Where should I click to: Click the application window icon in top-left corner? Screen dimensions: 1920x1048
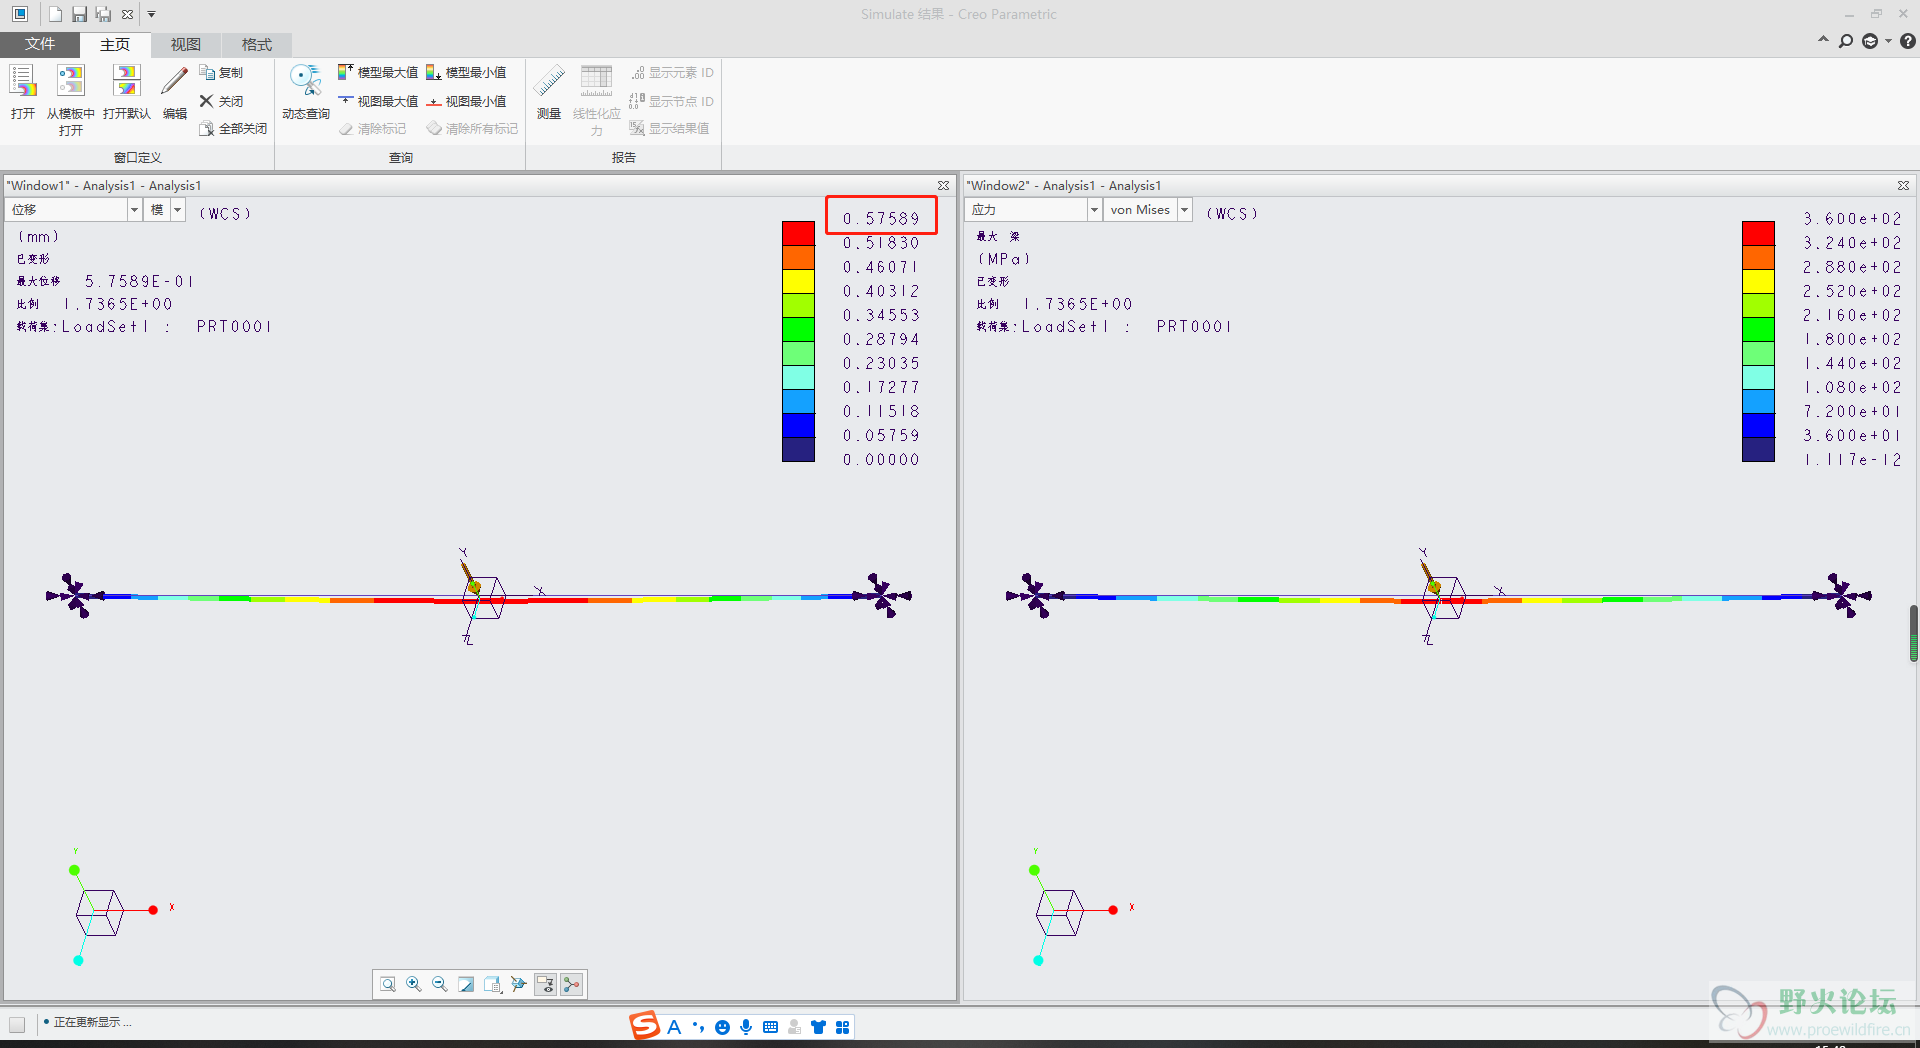20,14
